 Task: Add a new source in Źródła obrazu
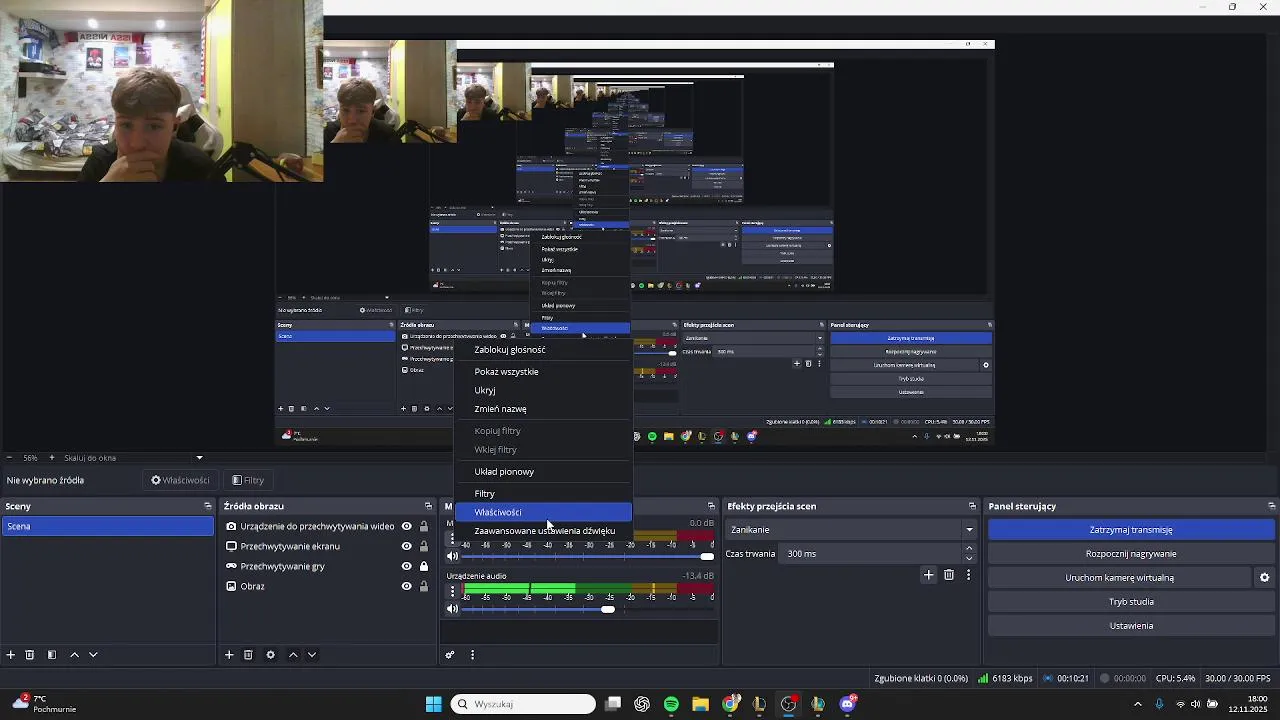coord(229,655)
